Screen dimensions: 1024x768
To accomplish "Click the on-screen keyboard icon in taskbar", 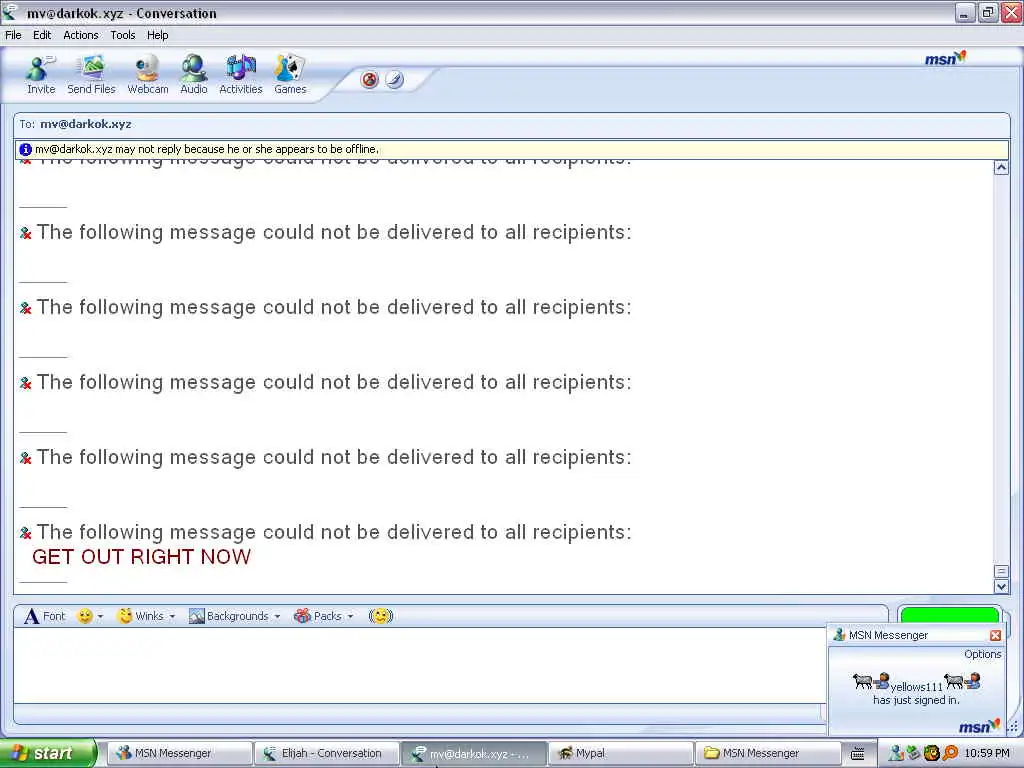I will 858,754.
